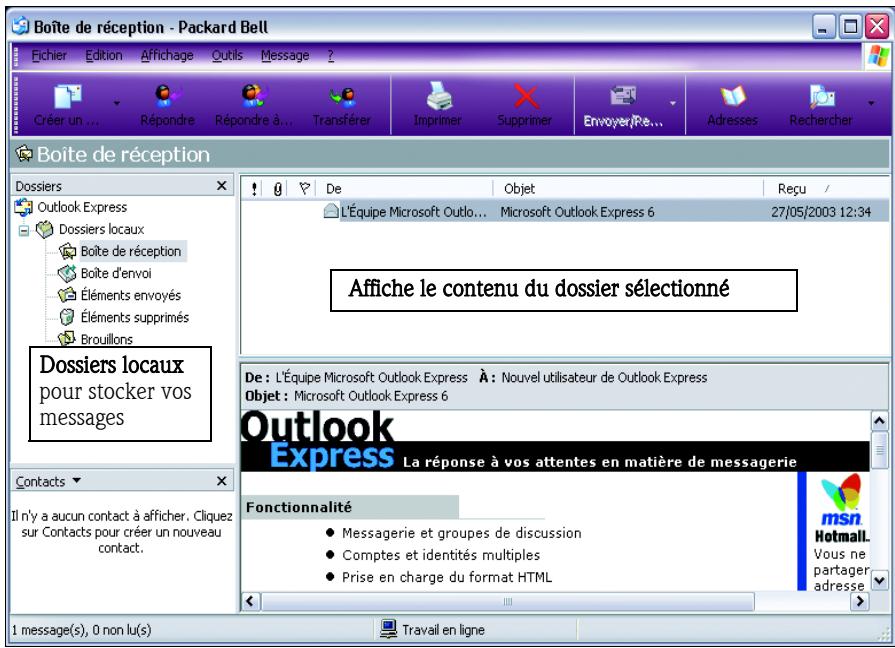This screenshot has width=895, height=648.
Task: Click the envelope icon of the message
Action: pos(331,211)
